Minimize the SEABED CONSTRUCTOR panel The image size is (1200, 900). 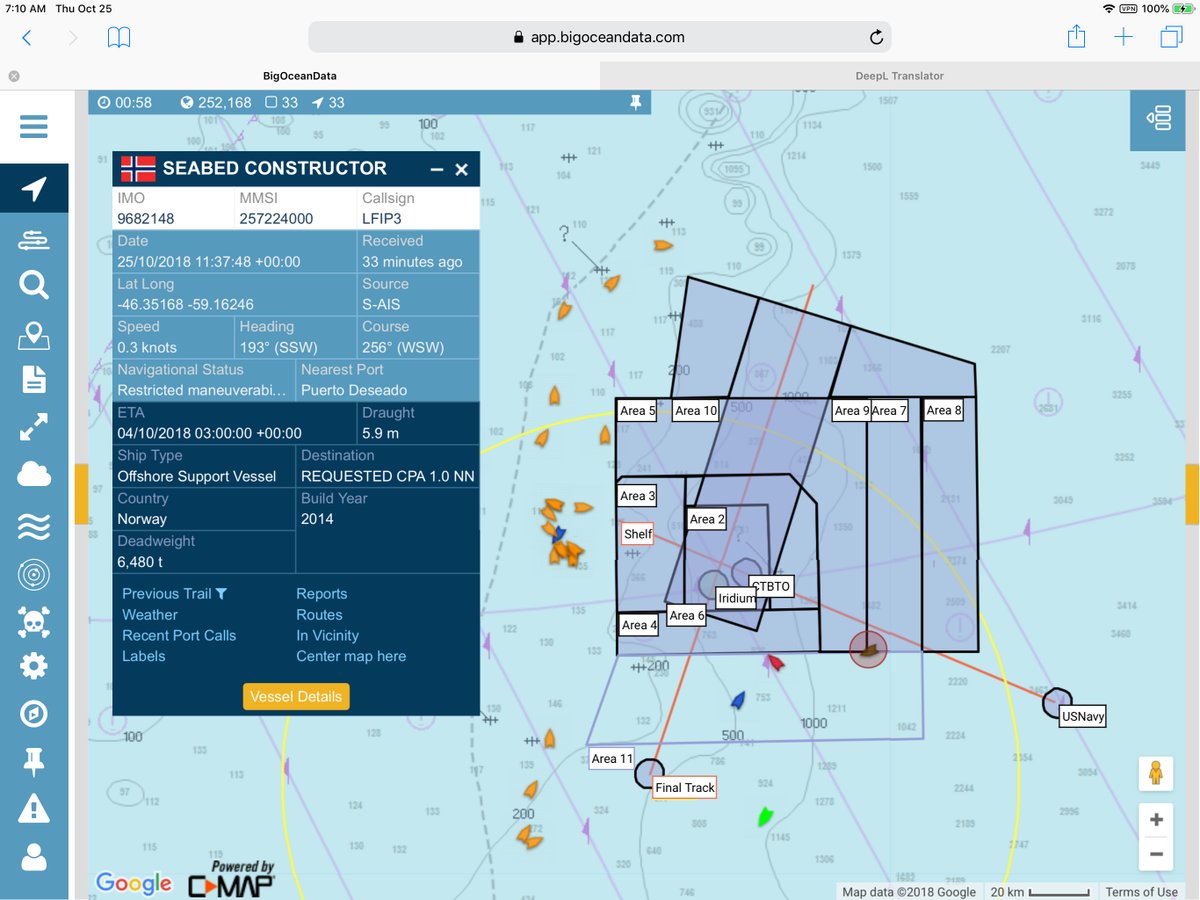pyautogui.click(x=437, y=169)
